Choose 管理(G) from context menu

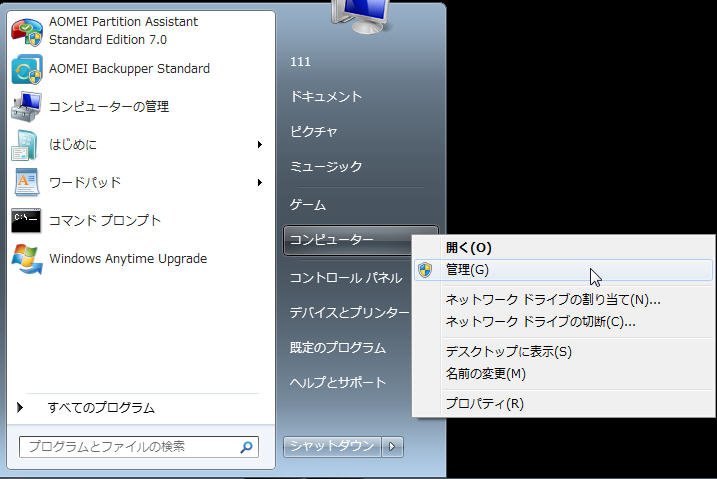click(562, 270)
